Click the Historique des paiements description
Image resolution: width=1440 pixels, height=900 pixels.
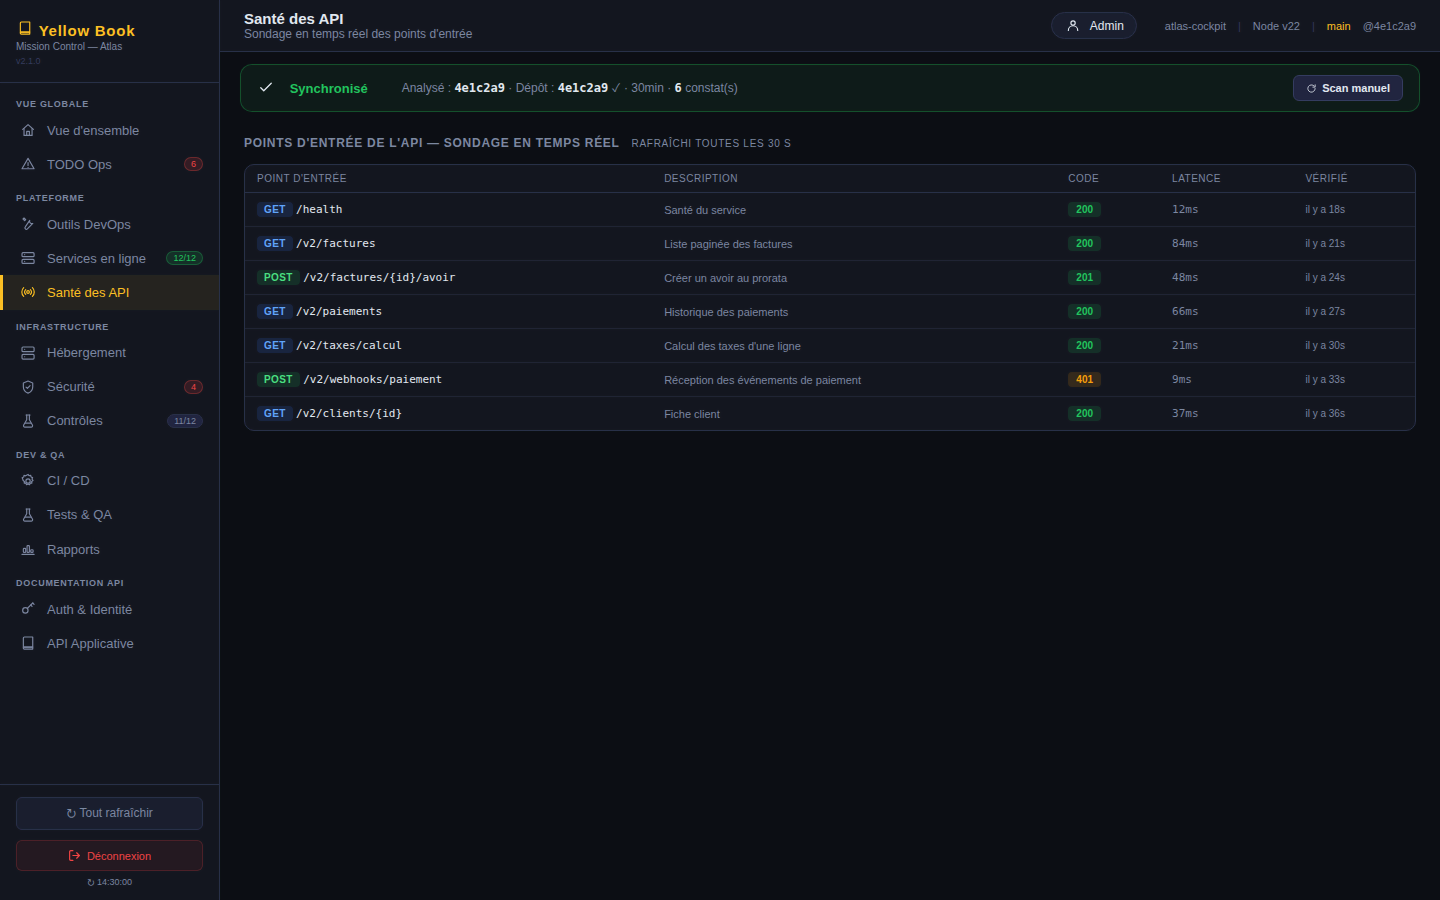pyautogui.click(x=726, y=312)
